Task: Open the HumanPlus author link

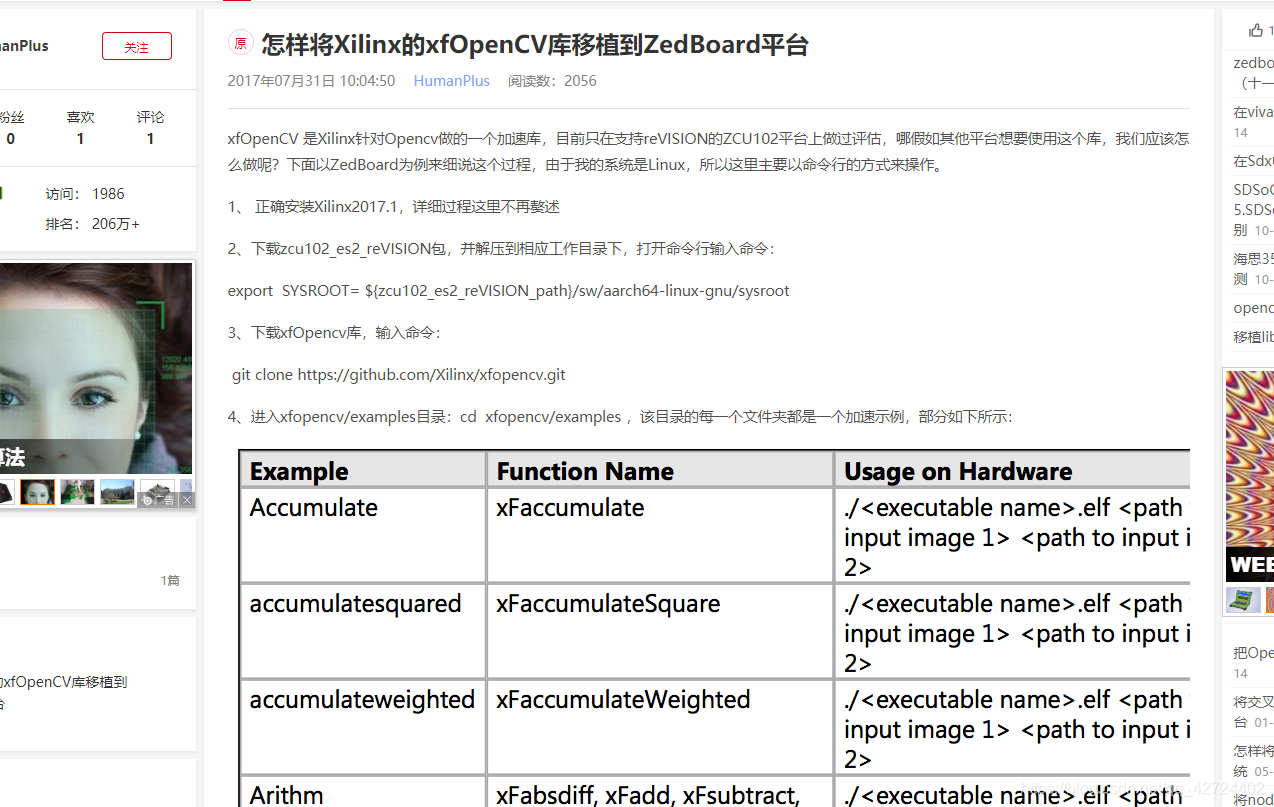Action: point(452,81)
